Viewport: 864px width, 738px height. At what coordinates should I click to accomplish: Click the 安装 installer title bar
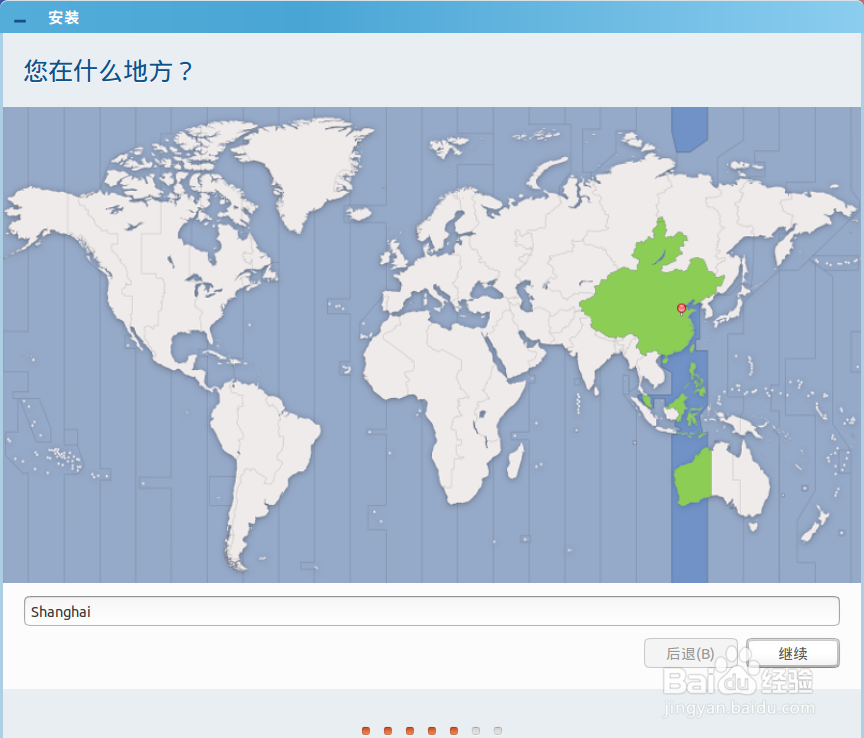click(x=65, y=17)
